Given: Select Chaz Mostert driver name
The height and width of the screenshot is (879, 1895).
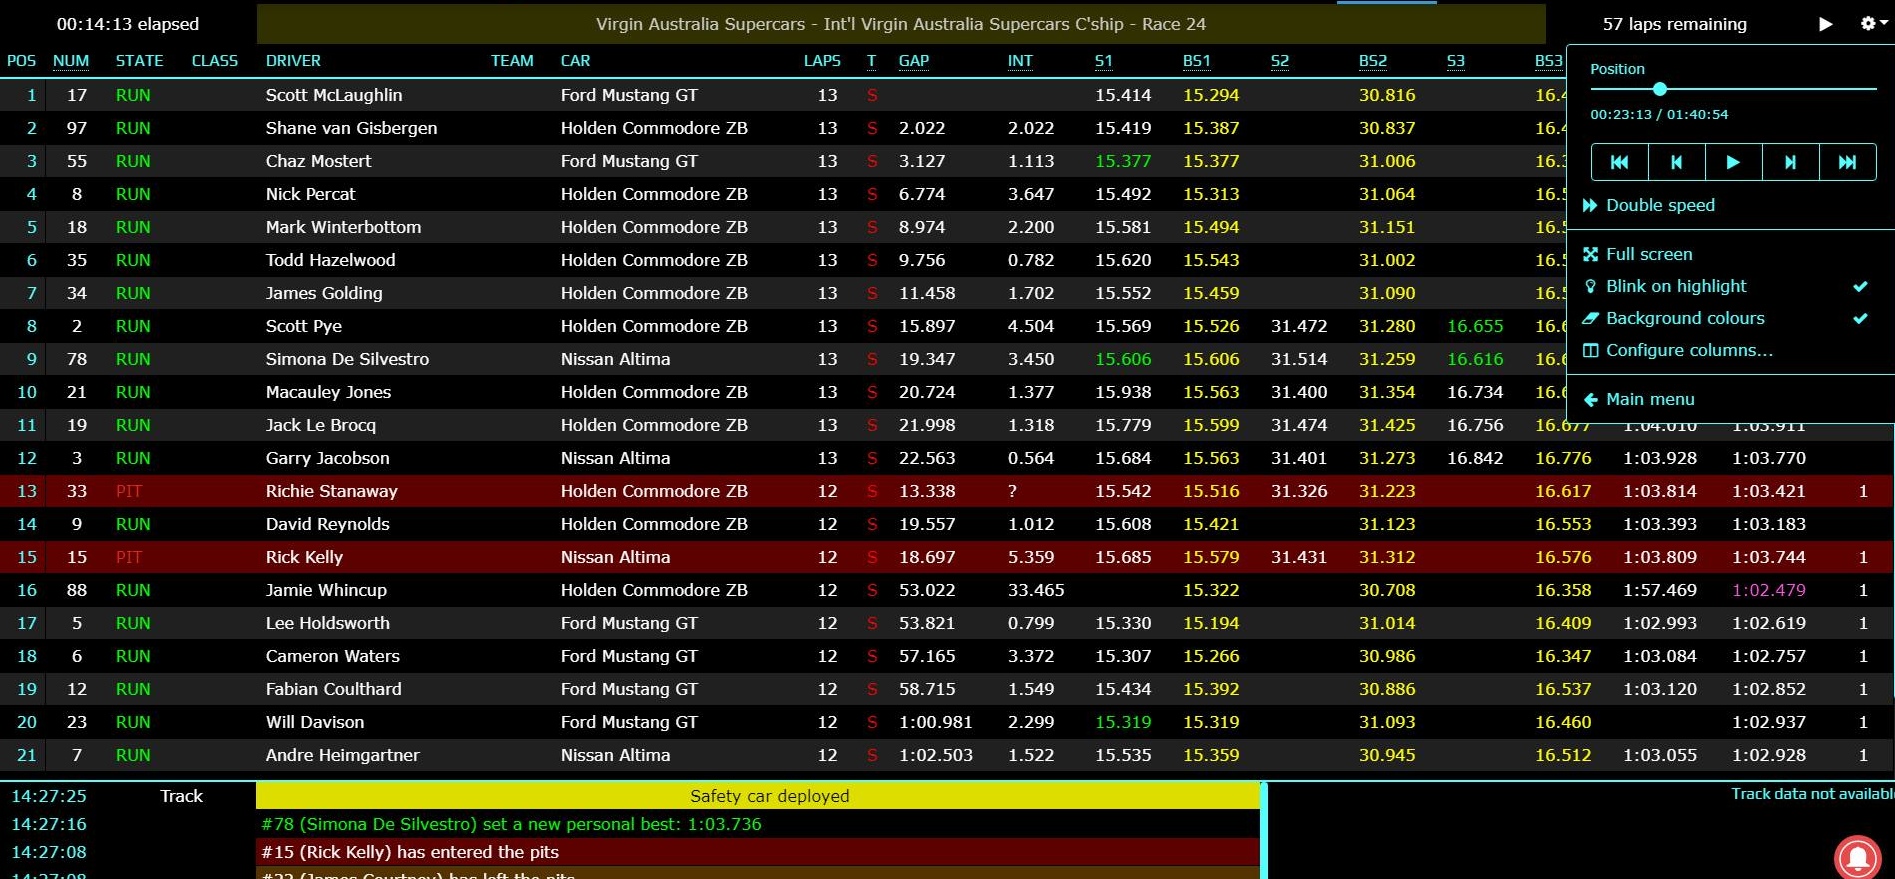Looking at the screenshot, I should [x=318, y=161].
